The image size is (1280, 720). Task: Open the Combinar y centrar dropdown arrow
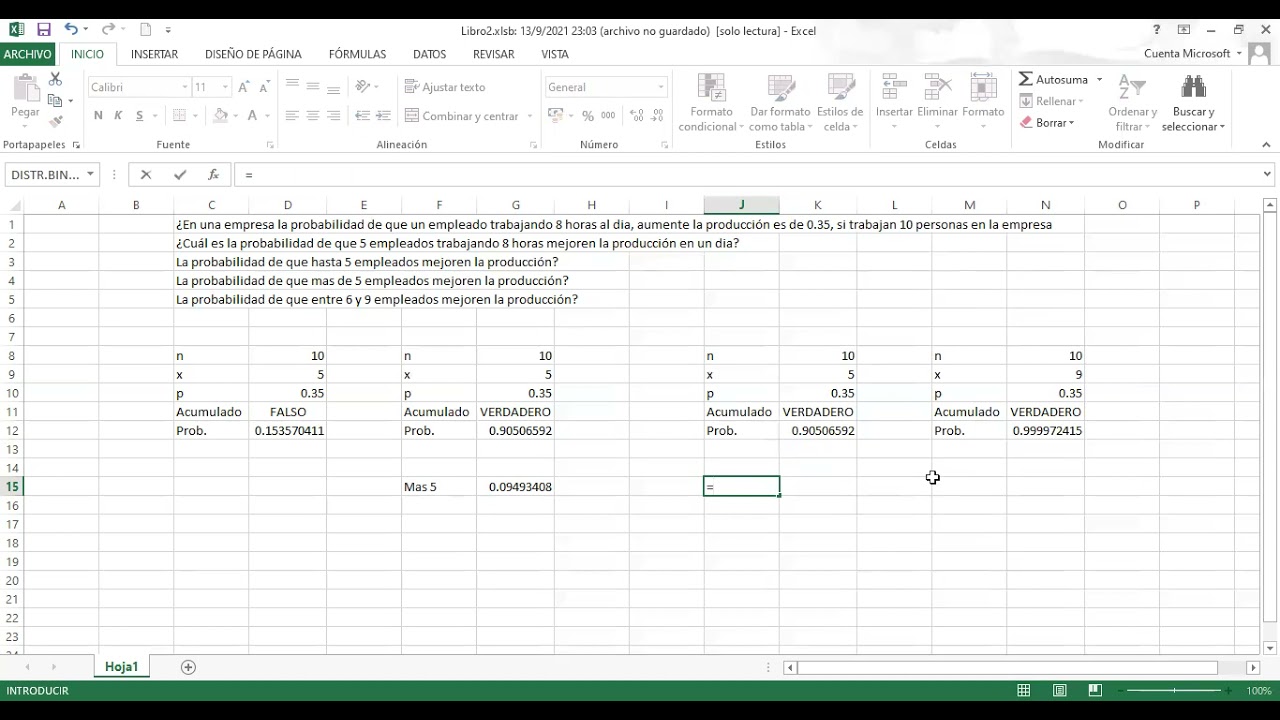point(530,116)
